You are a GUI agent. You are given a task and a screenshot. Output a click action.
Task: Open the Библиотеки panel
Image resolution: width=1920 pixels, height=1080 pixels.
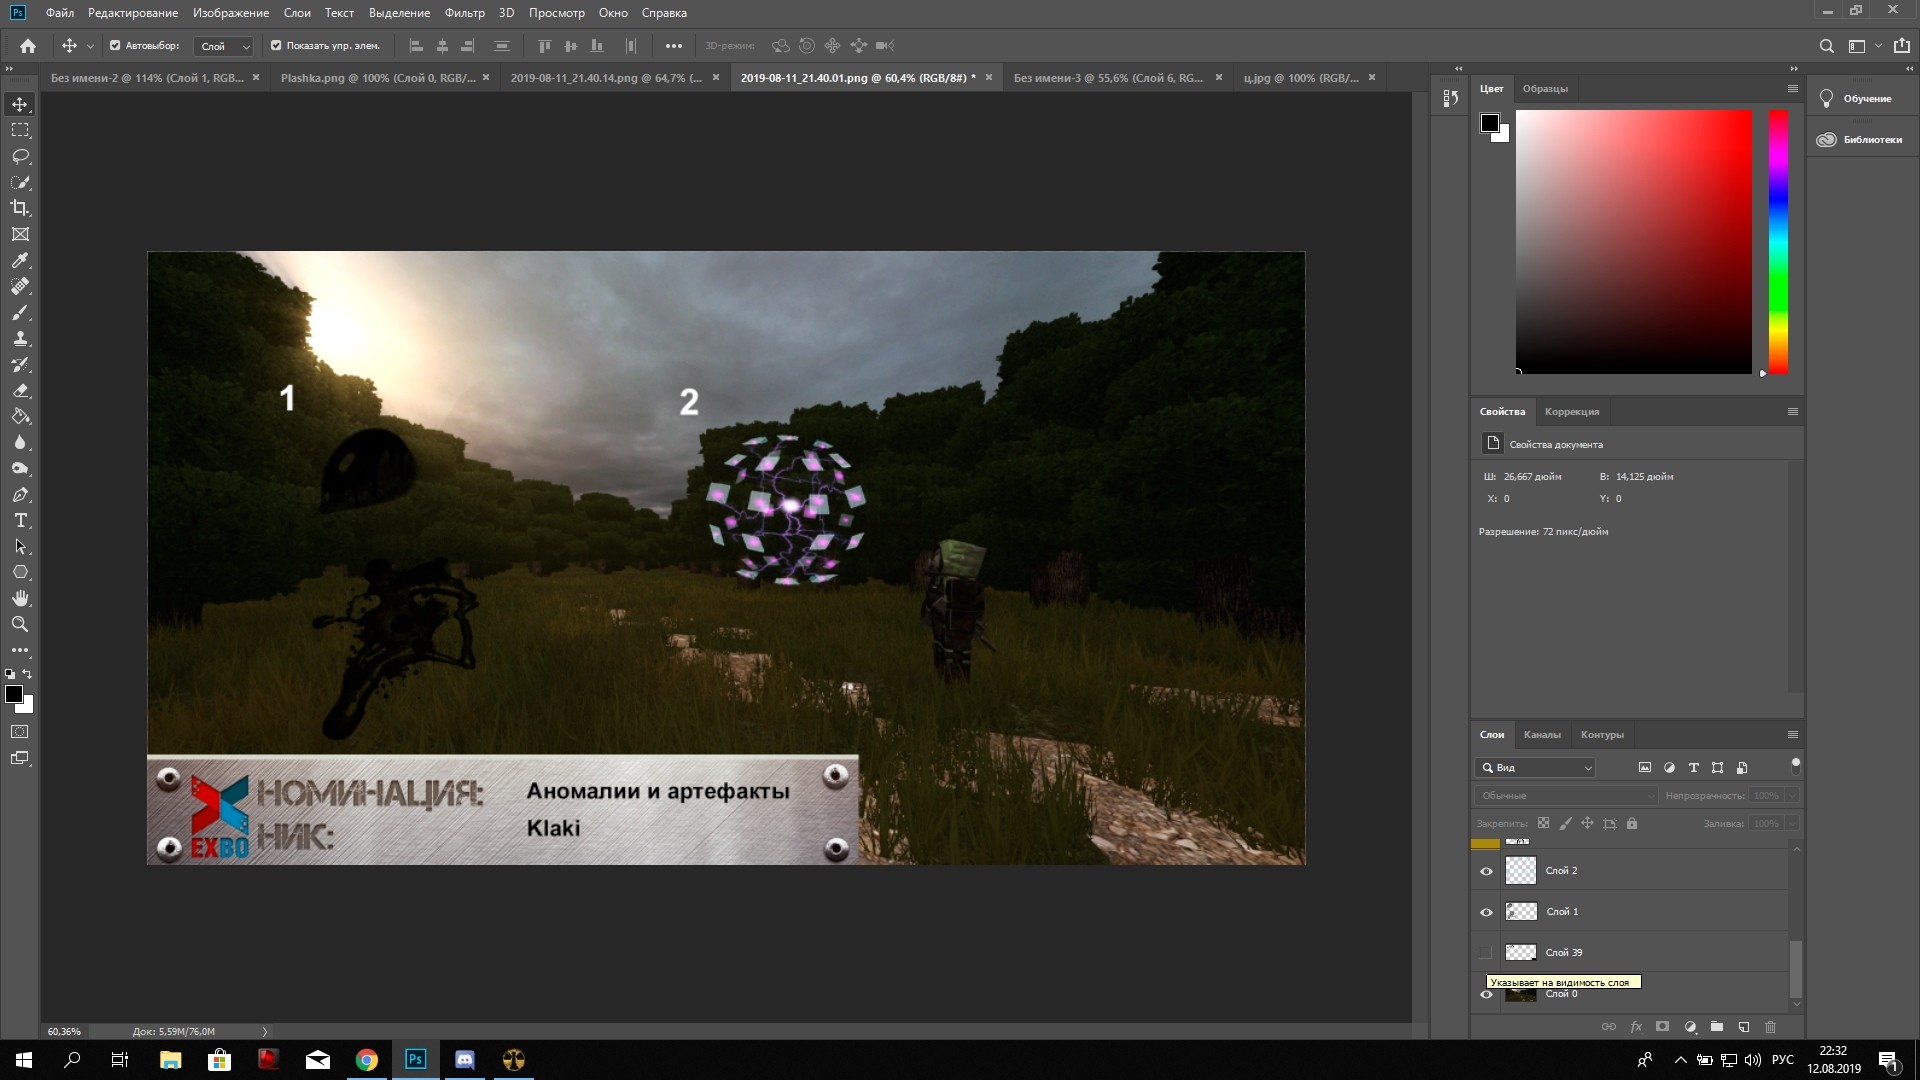pyautogui.click(x=1861, y=140)
